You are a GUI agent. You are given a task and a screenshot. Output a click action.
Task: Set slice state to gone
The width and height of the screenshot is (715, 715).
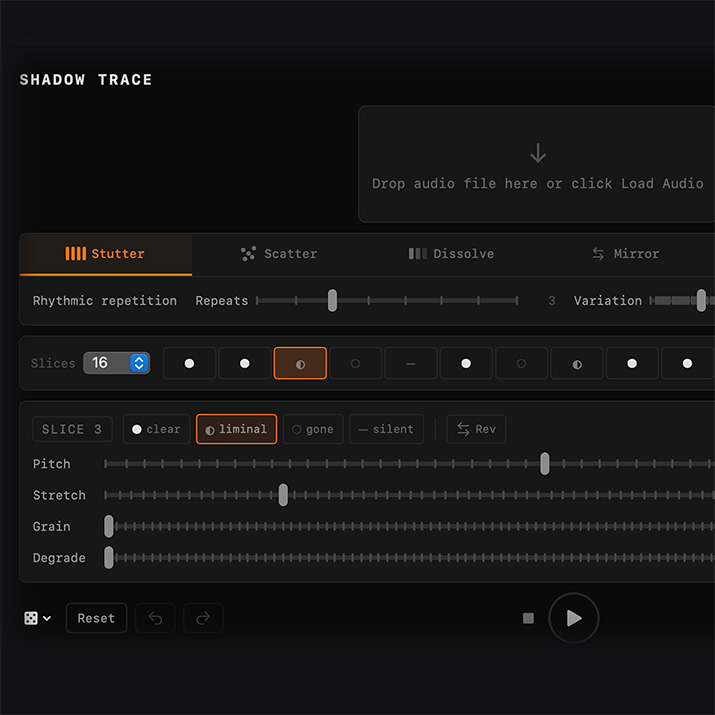[312, 429]
